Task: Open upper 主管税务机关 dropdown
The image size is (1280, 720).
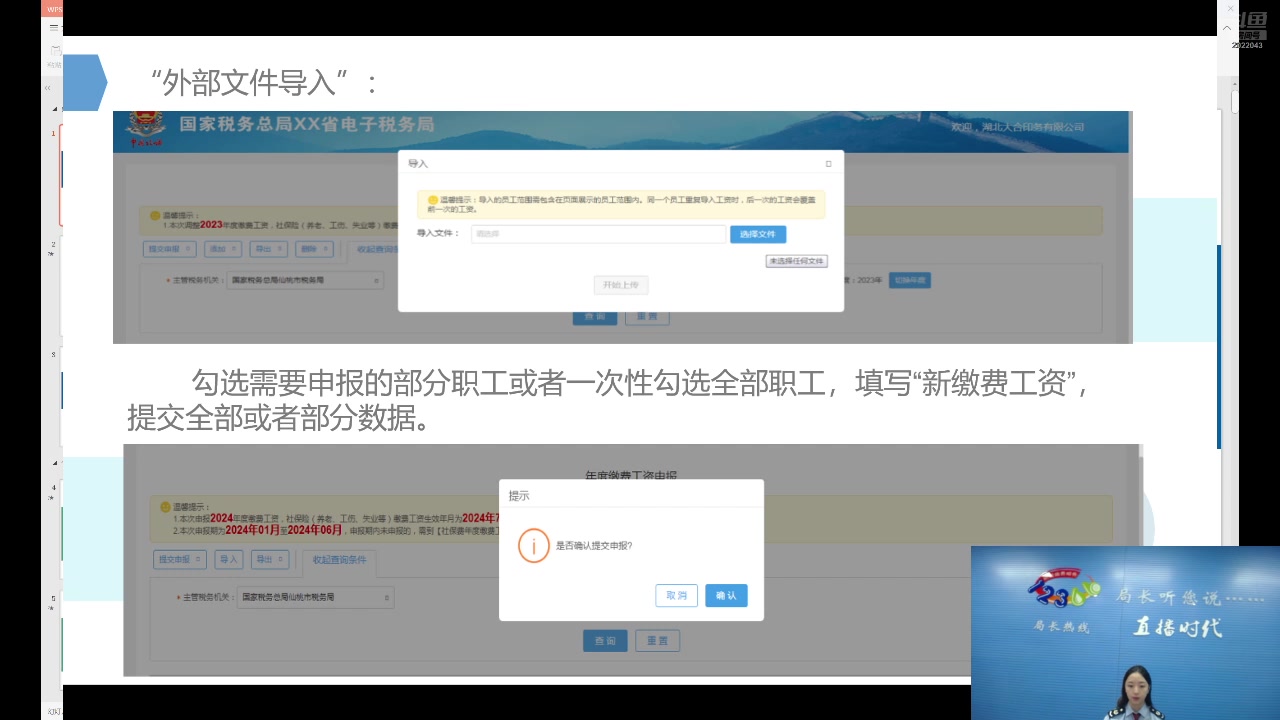Action: (x=305, y=281)
